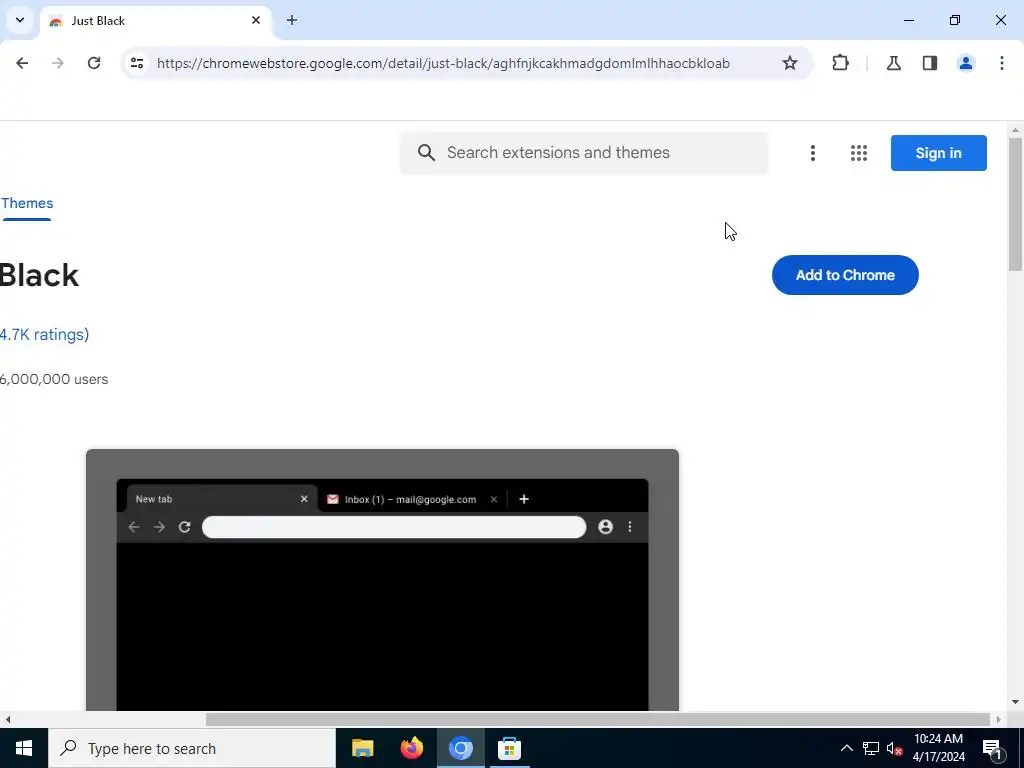The image size is (1024, 768).
Task: Open the 4.7K ratings link
Action: (x=44, y=334)
